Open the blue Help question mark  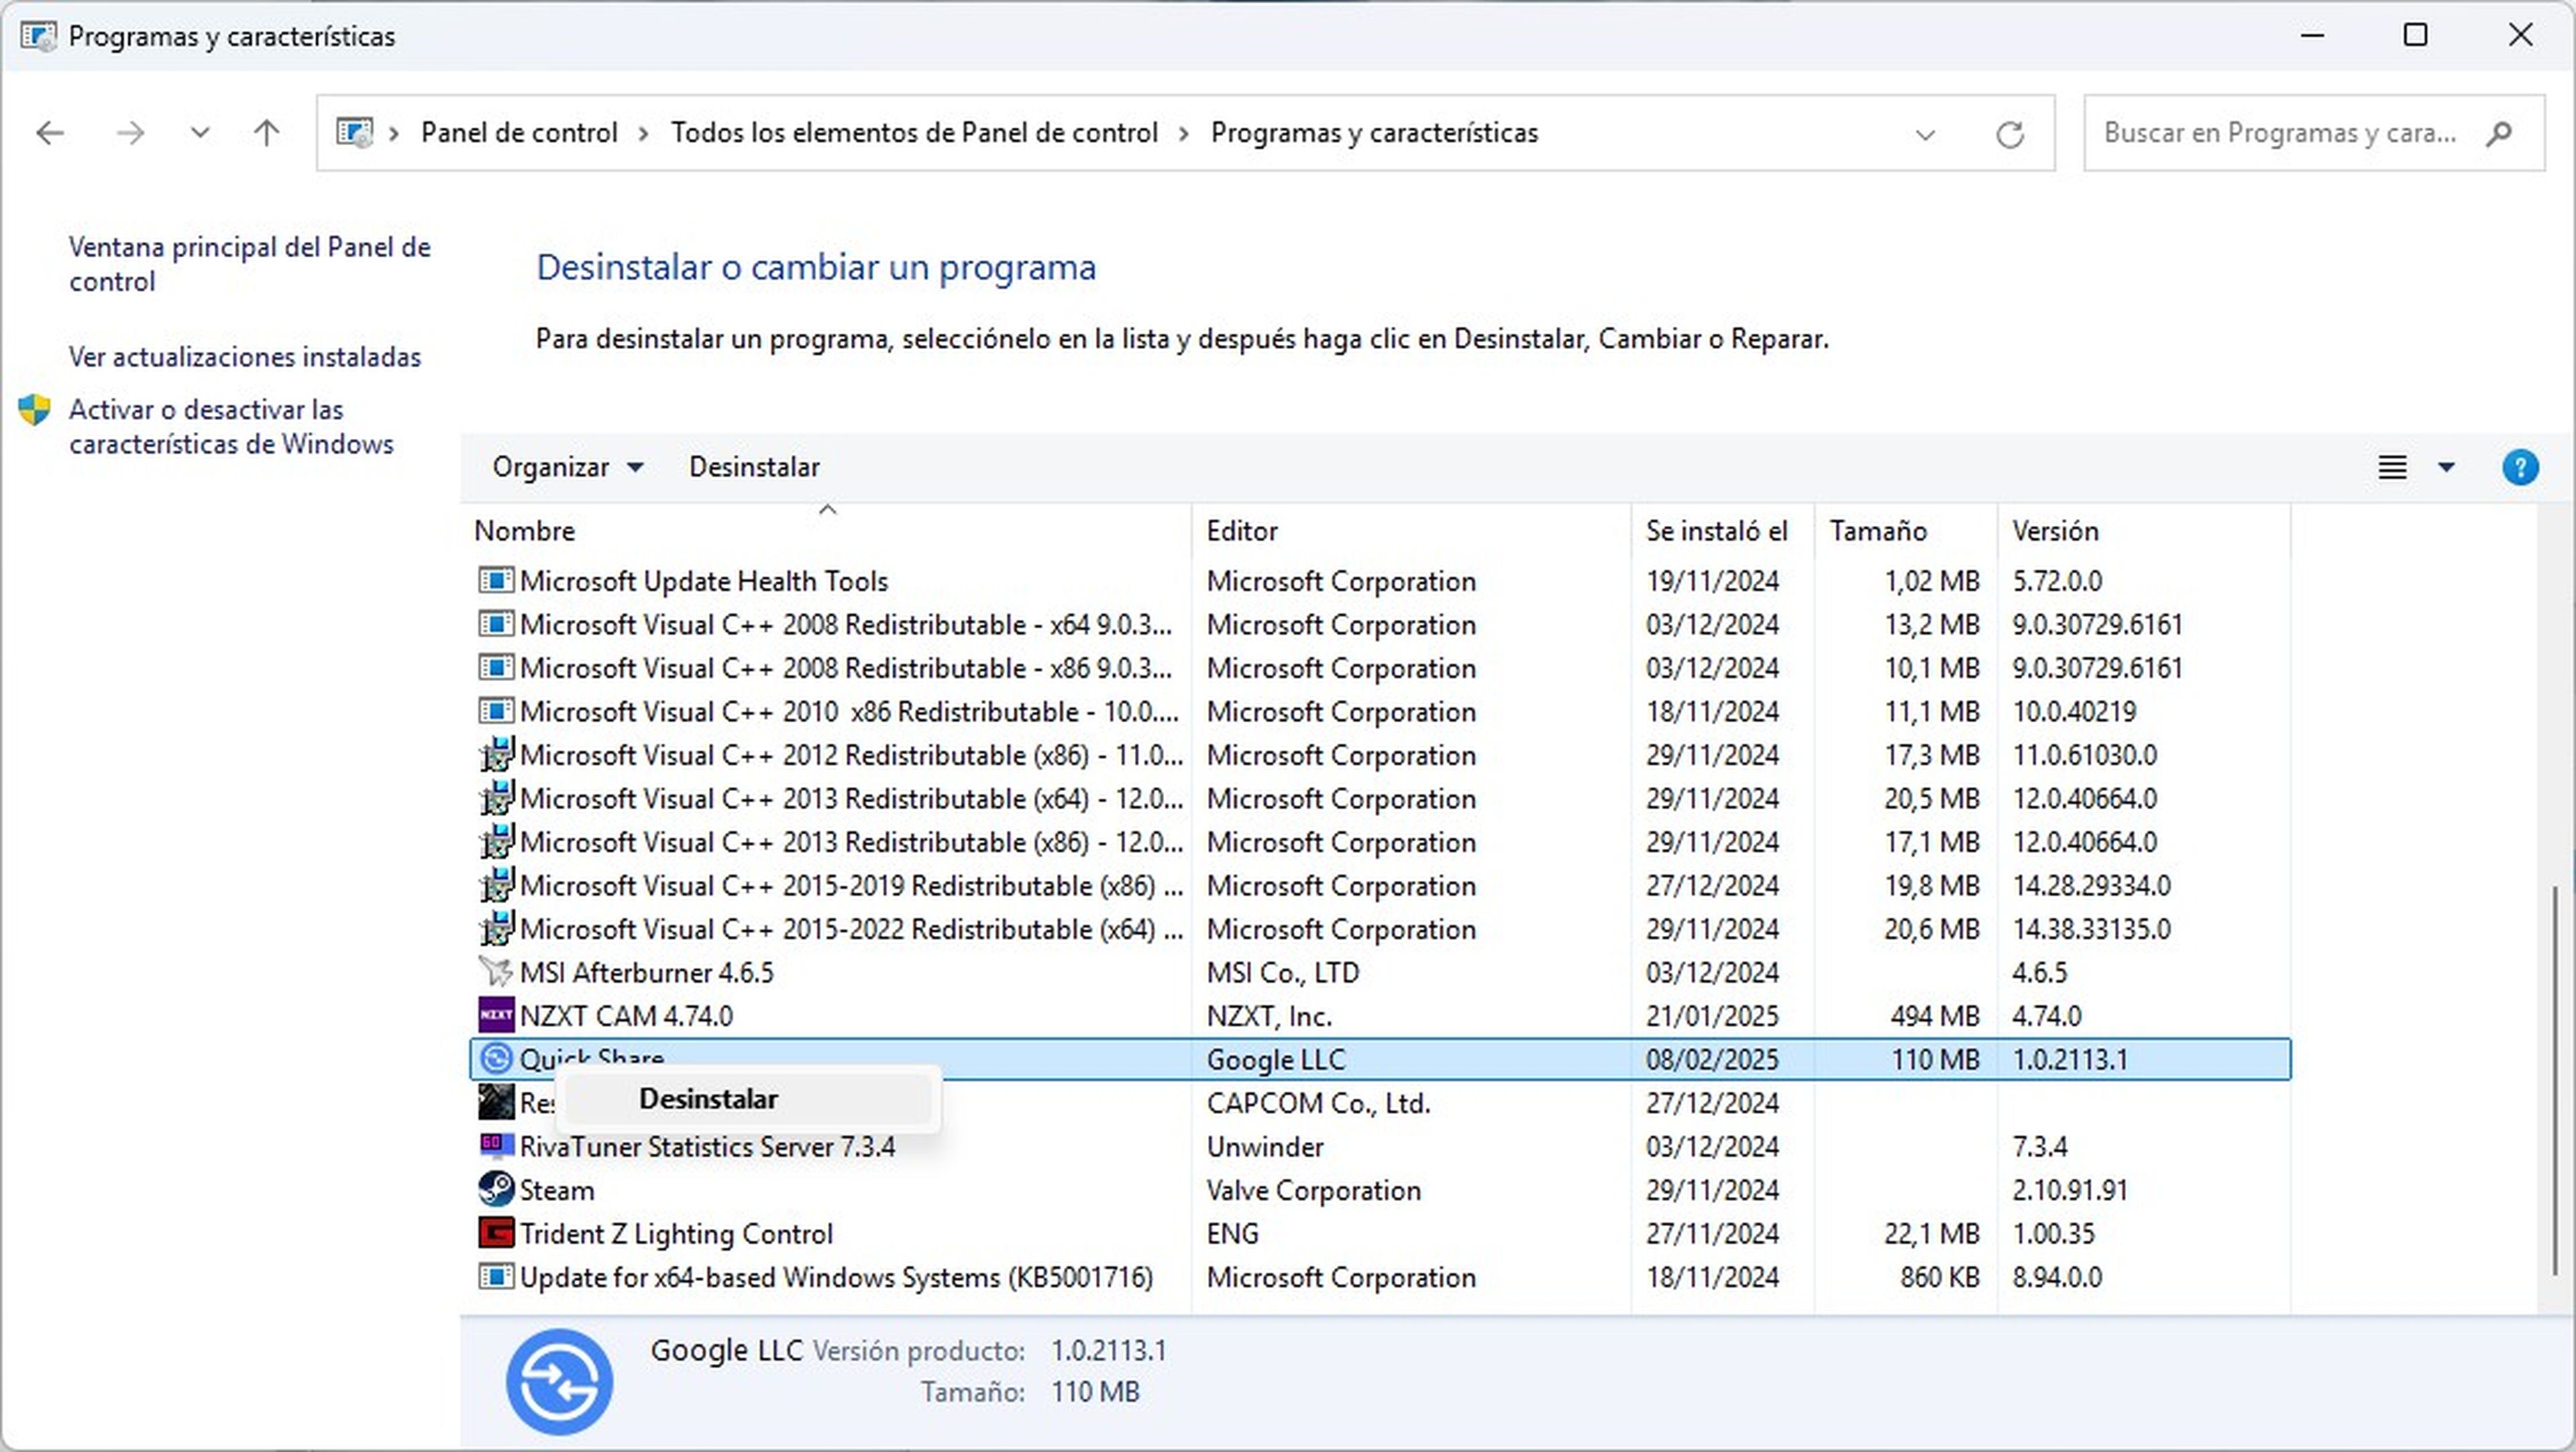(x=2520, y=467)
